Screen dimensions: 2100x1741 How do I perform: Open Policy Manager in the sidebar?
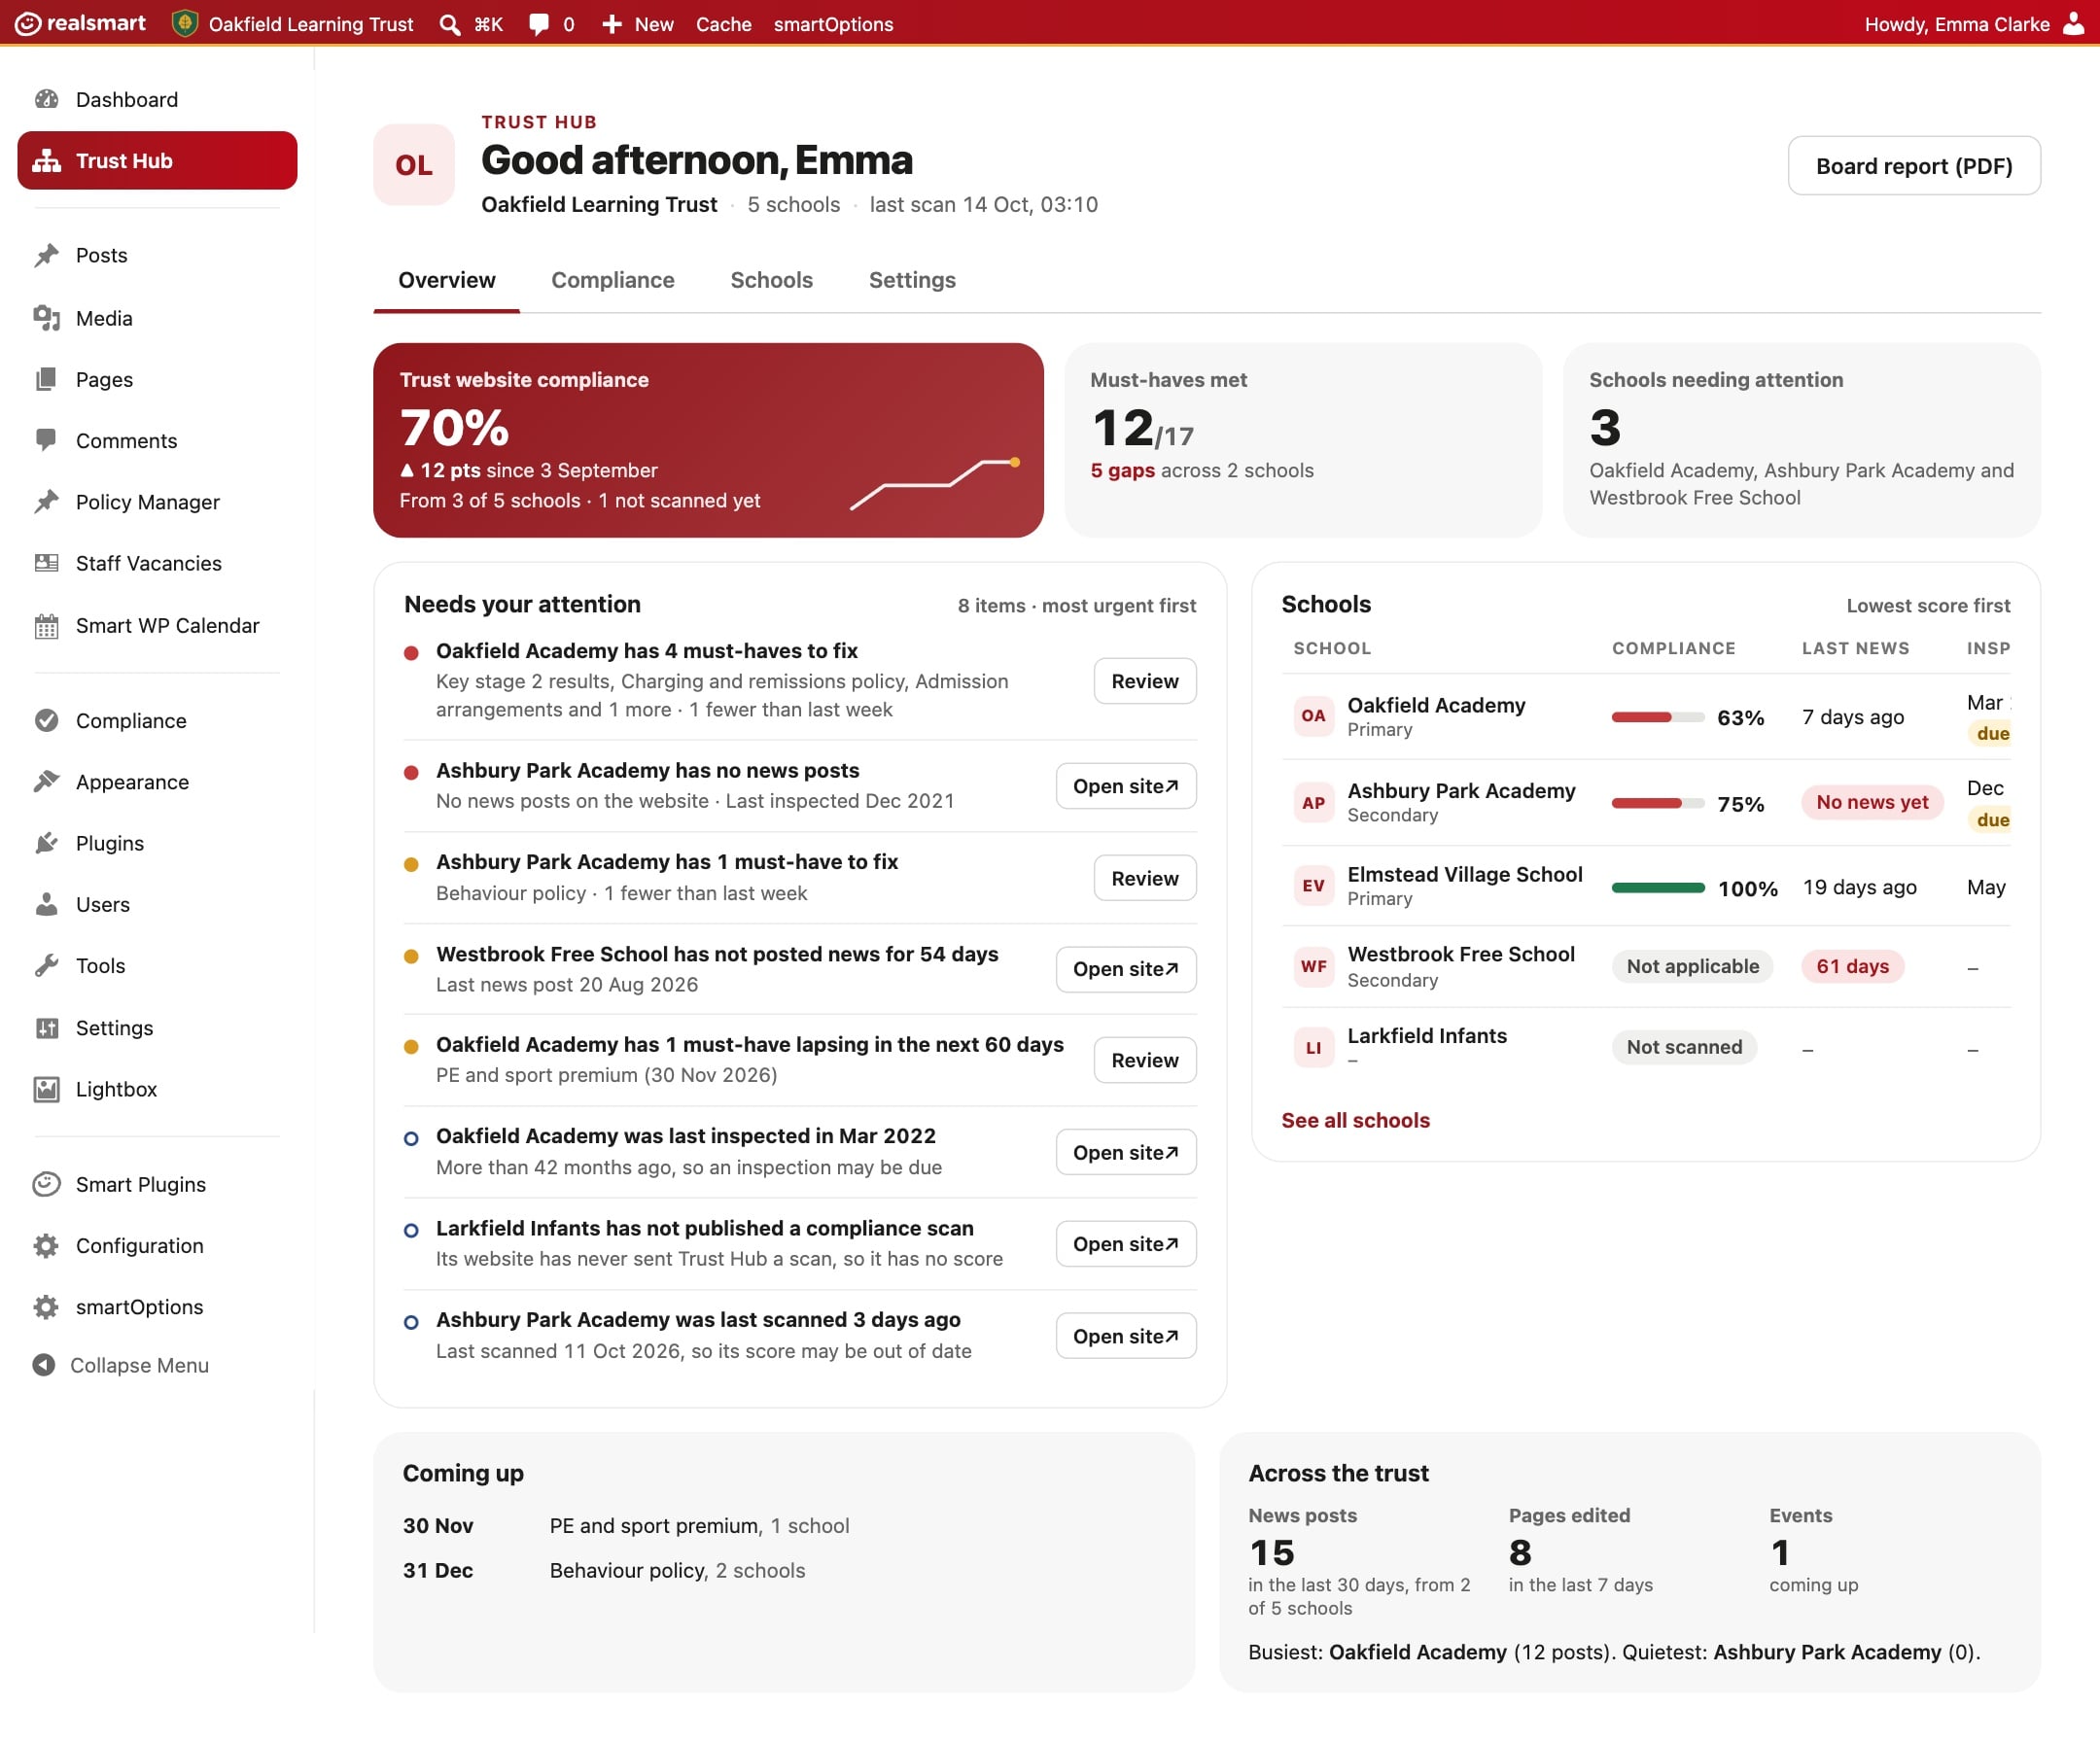147,502
